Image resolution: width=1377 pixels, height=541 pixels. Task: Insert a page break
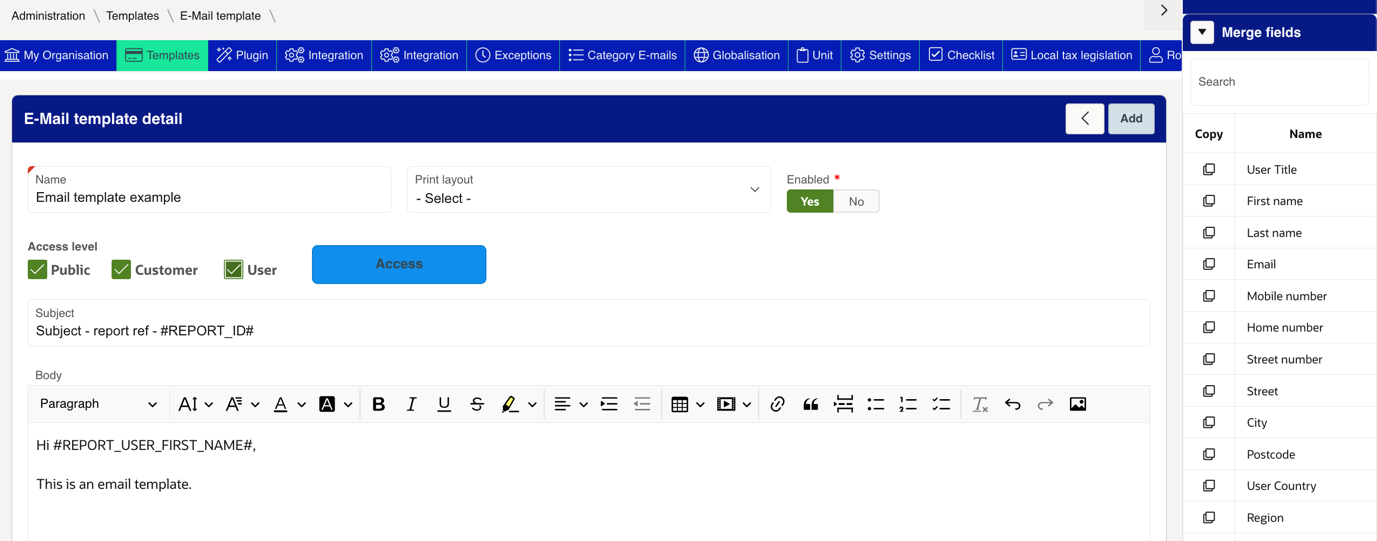click(843, 404)
